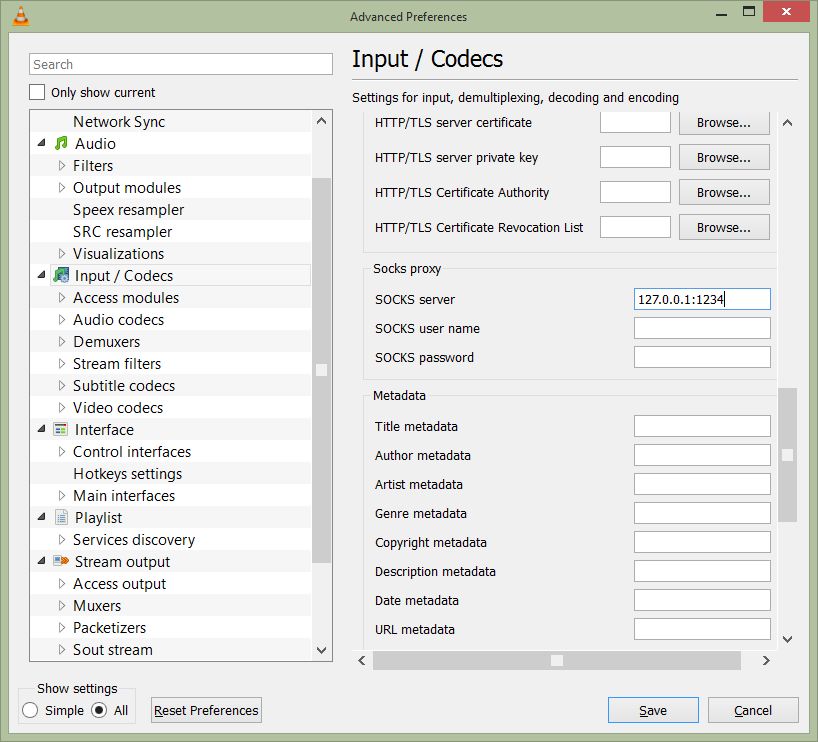
Task: Select the Simple settings radio button
Action: [x=30, y=710]
